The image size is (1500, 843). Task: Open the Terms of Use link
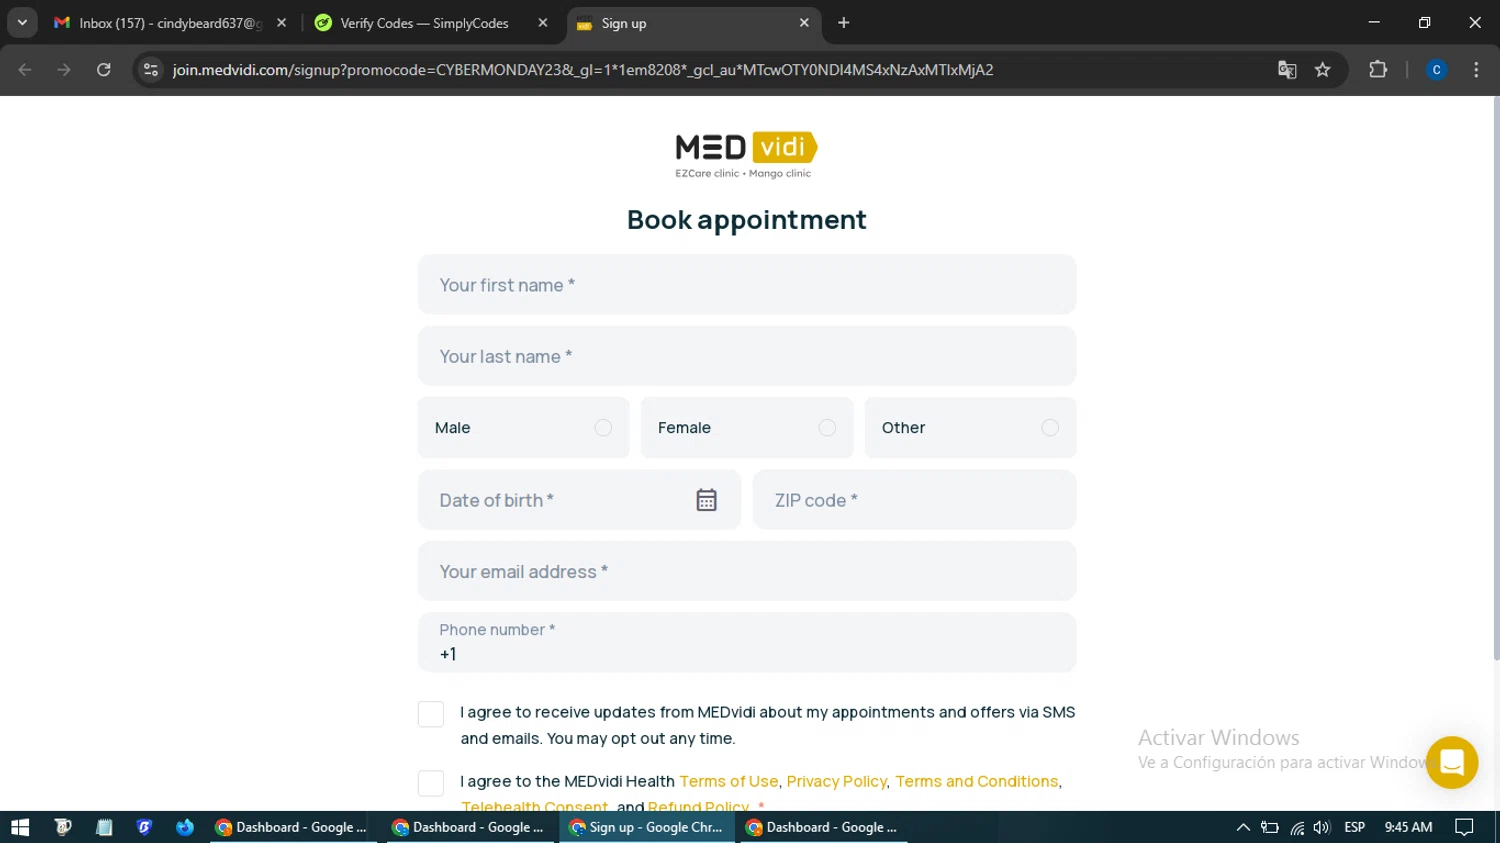coord(729,782)
